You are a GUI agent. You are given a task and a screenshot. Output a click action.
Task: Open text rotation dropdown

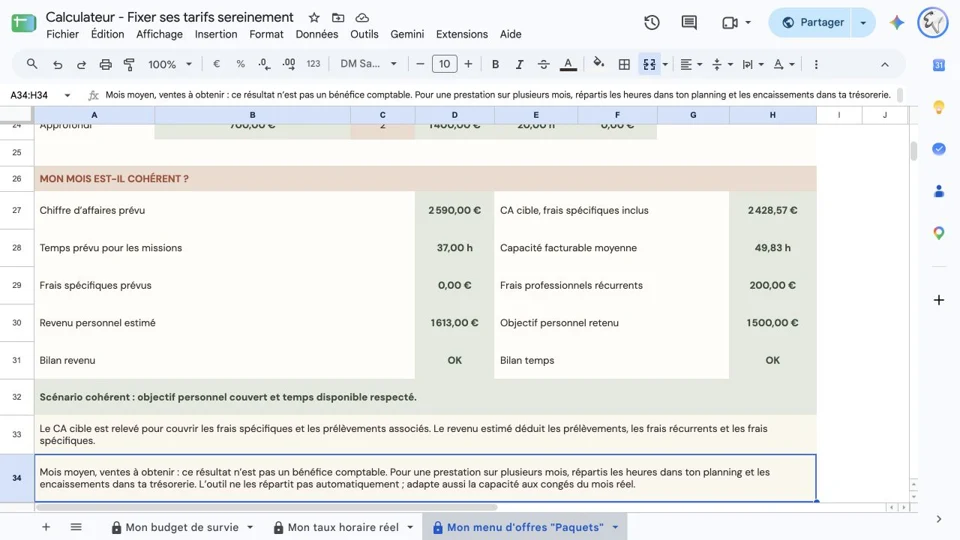(783, 64)
